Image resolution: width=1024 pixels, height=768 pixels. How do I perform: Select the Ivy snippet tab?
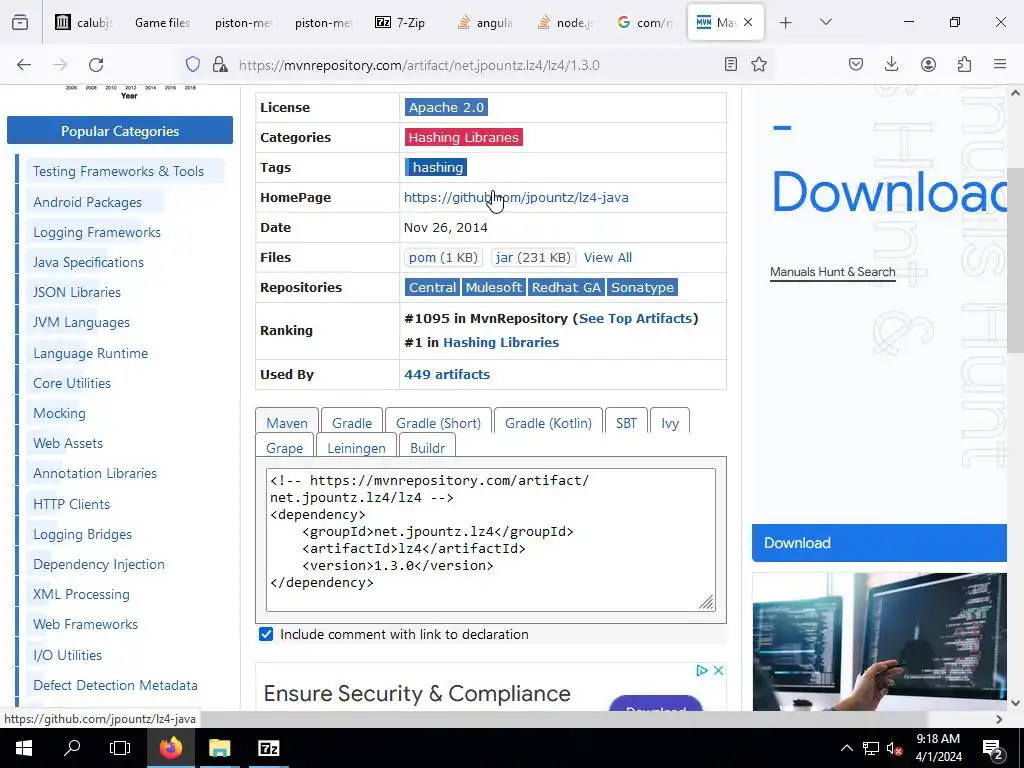click(x=669, y=423)
